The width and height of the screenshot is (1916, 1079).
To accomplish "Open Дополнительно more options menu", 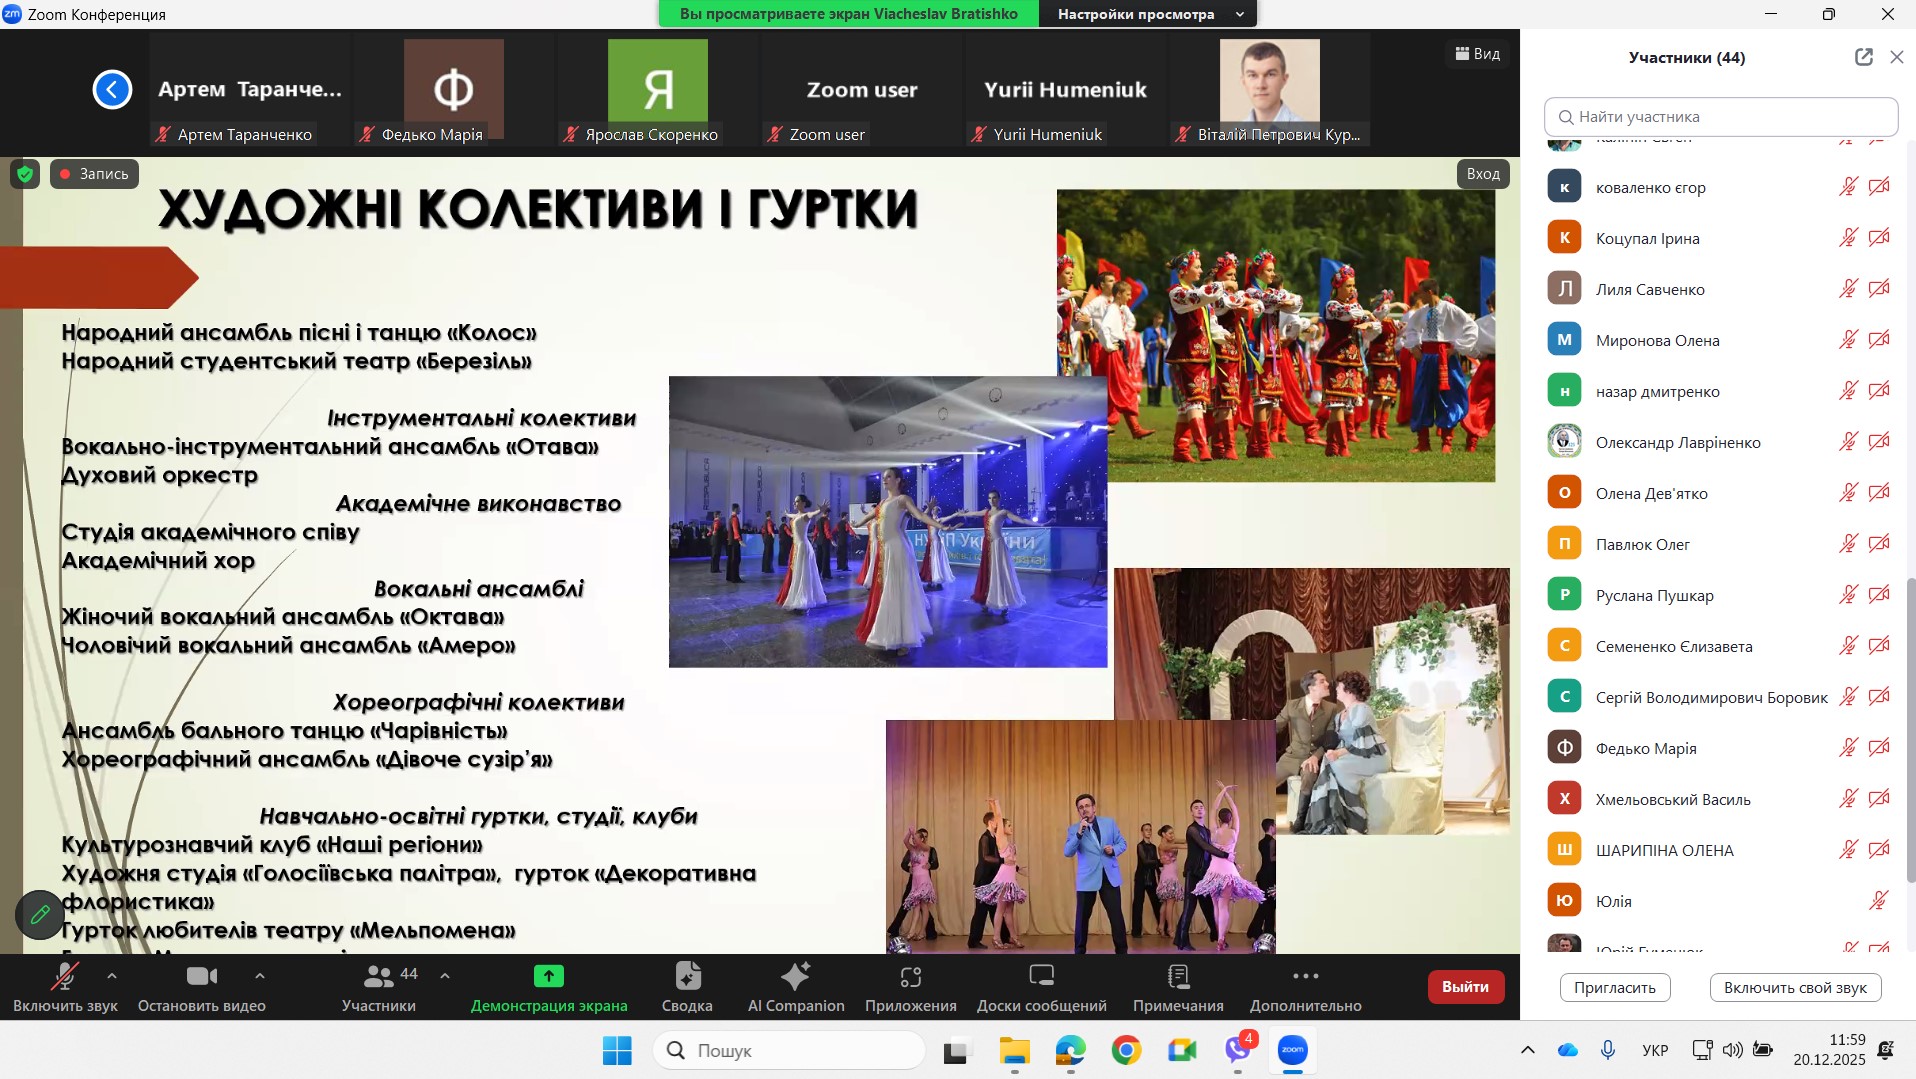I will click(1305, 986).
